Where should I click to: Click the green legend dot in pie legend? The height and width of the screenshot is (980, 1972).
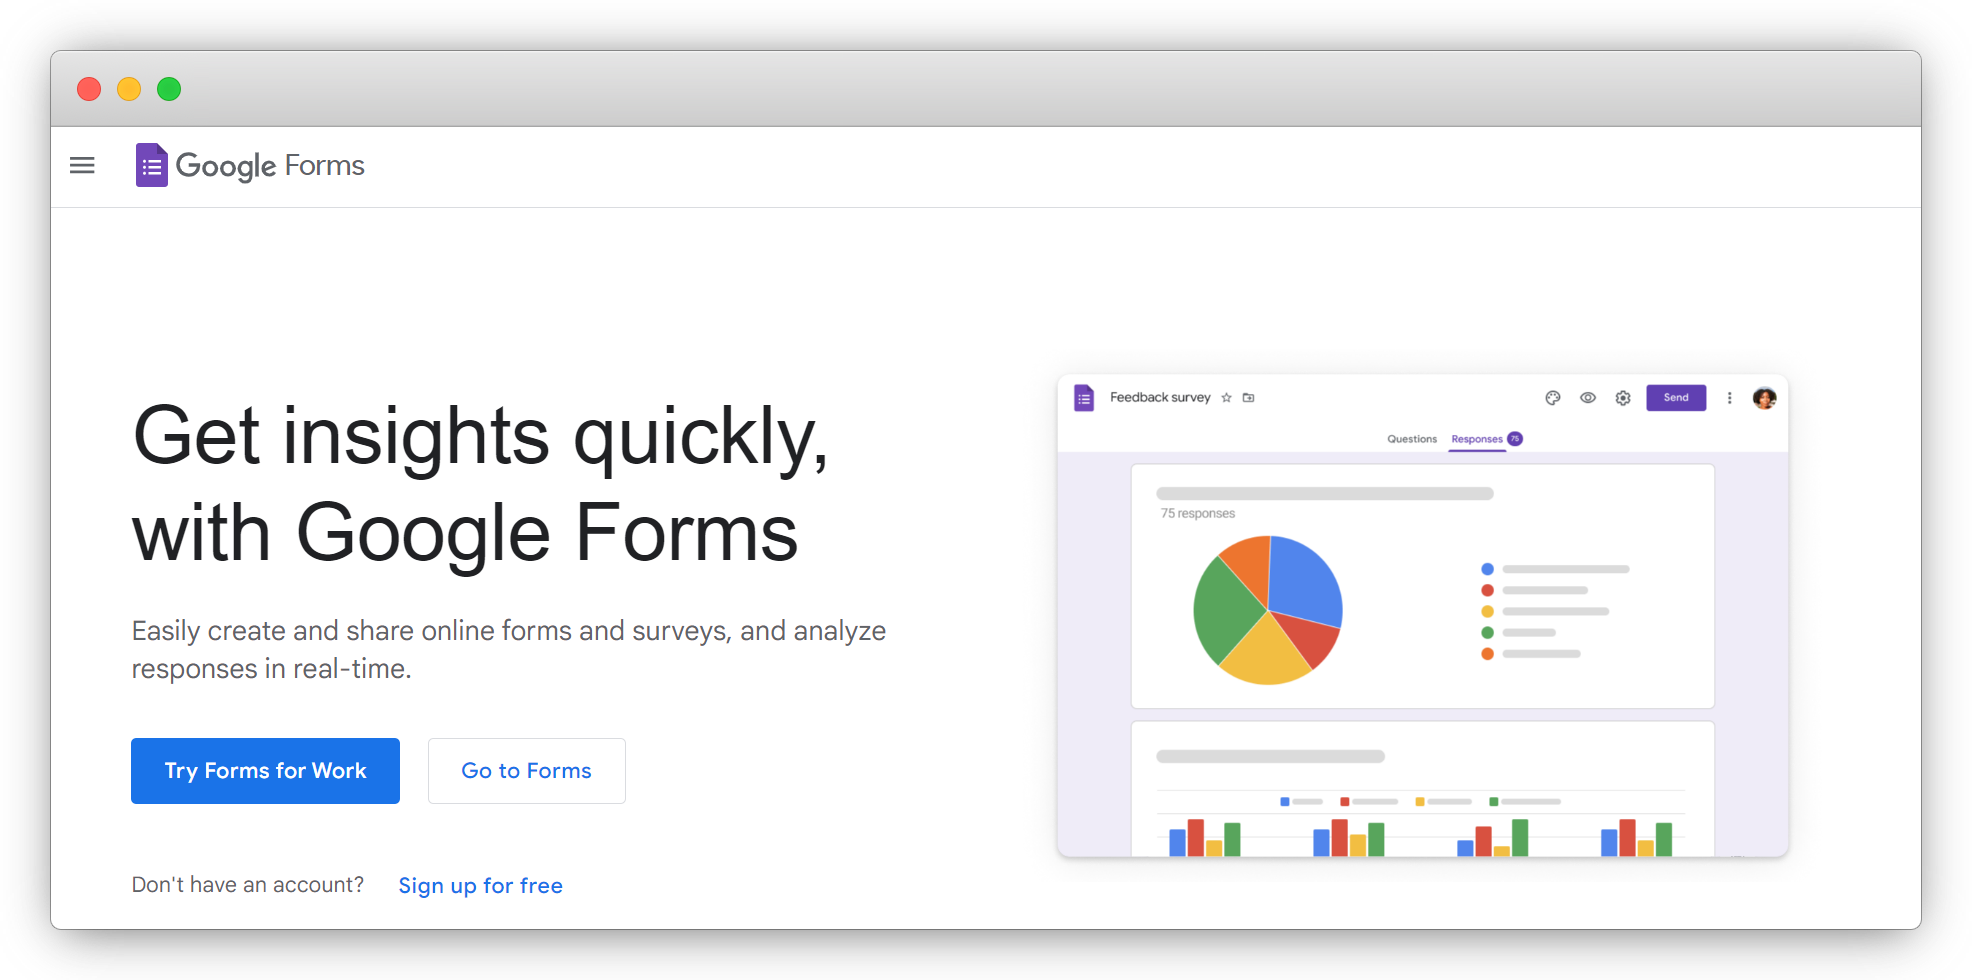[1488, 633]
